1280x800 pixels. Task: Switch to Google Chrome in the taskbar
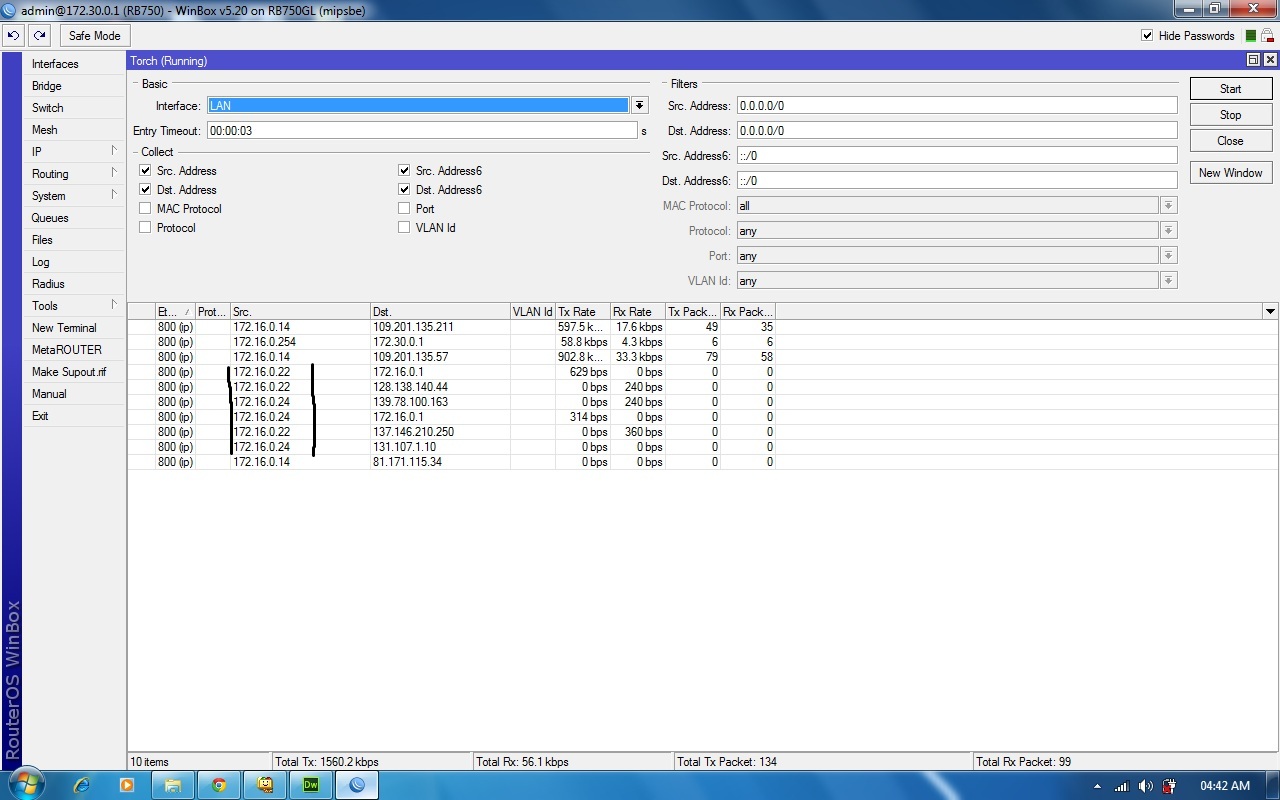tap(219, 785)
